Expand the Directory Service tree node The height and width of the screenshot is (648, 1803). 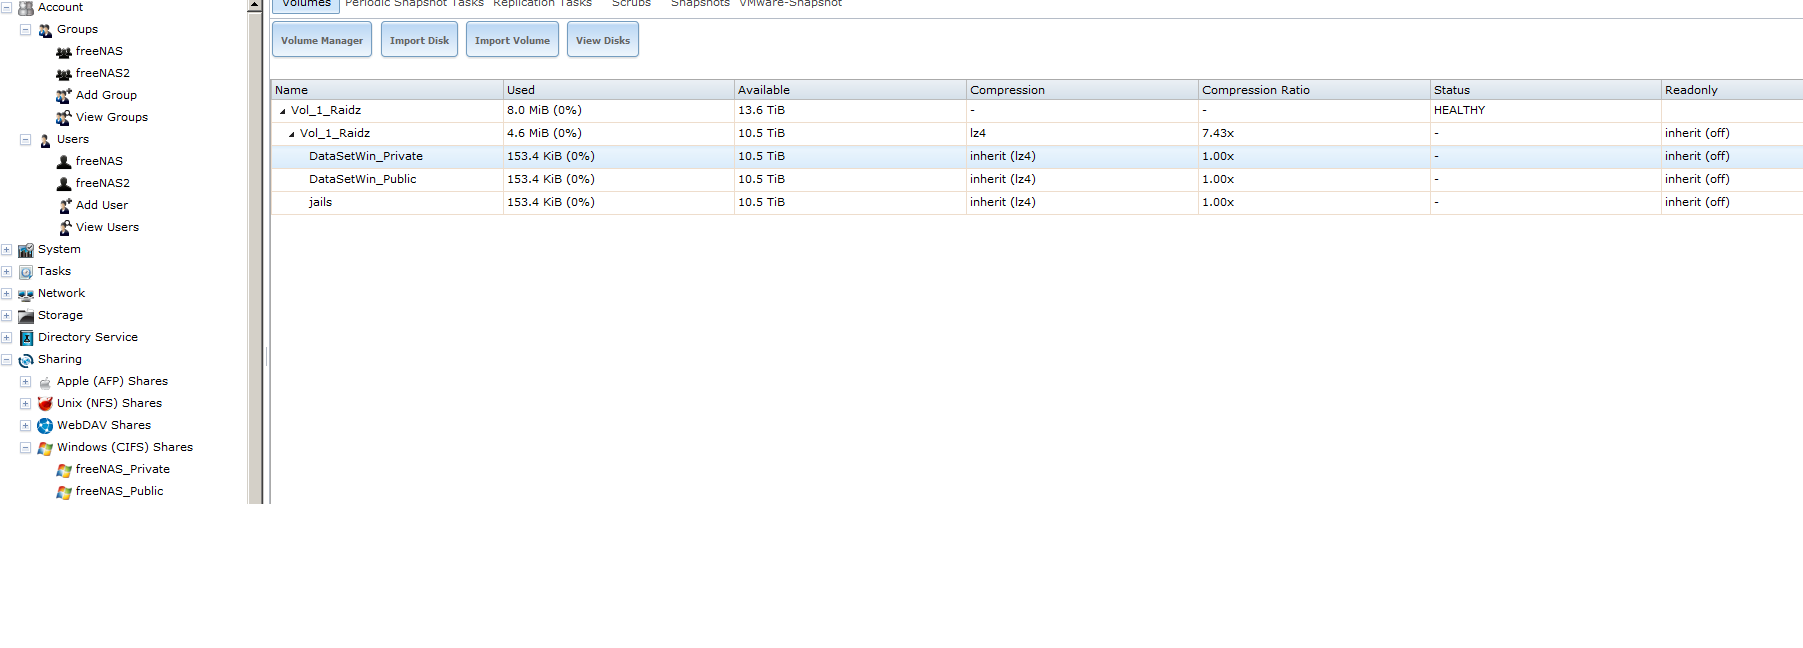pos(6,337)
